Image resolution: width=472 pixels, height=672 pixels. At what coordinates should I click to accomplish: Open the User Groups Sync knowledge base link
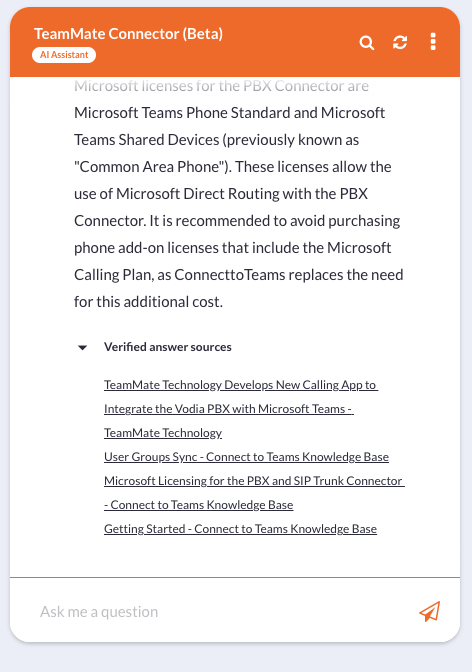pyautogui.click(x=247, y=457)
